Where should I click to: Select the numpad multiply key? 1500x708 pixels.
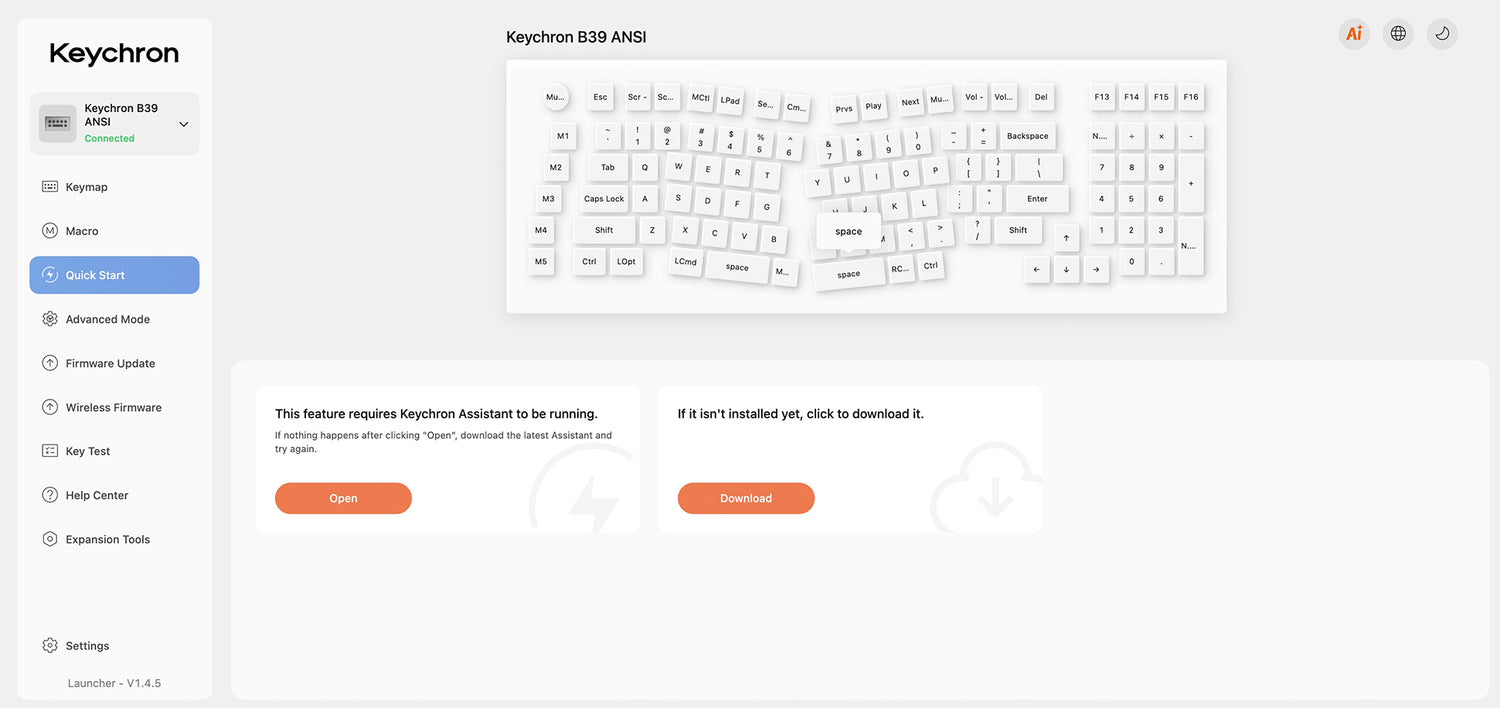click(x=1161, y=136)
